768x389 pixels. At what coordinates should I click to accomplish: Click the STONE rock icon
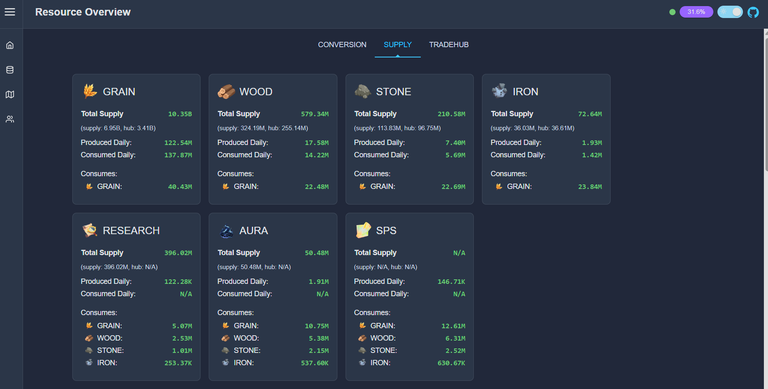[x=363, y=91]
